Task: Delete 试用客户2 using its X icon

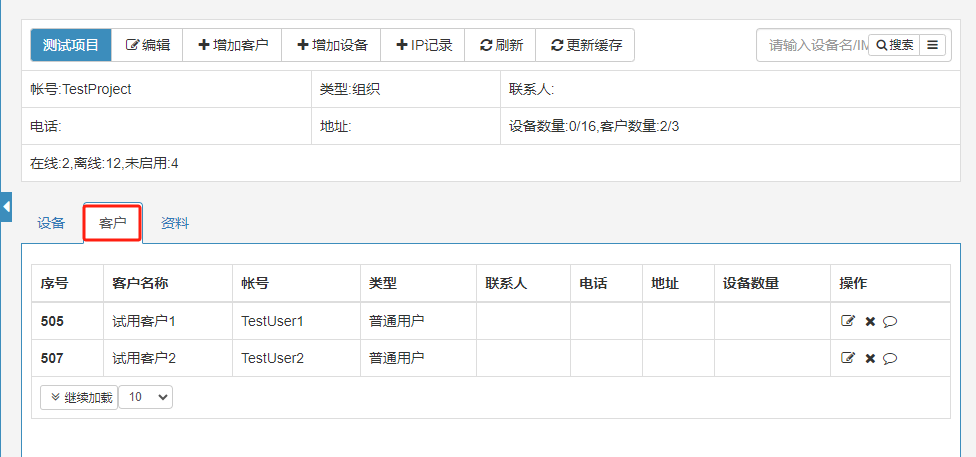Action: click(x=870, y=358)
